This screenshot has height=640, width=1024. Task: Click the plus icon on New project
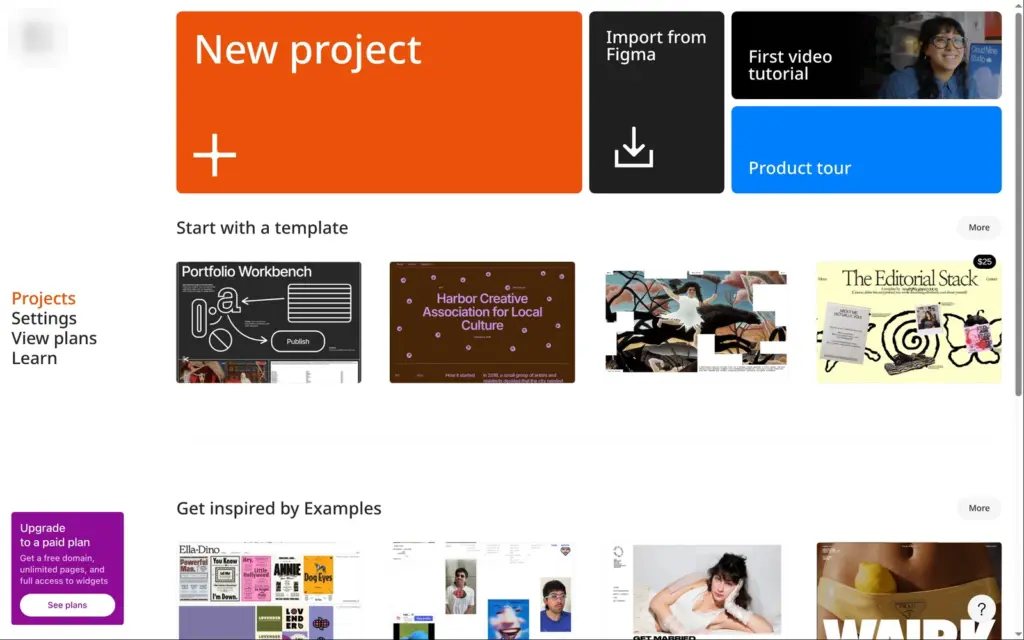[214, 155]
